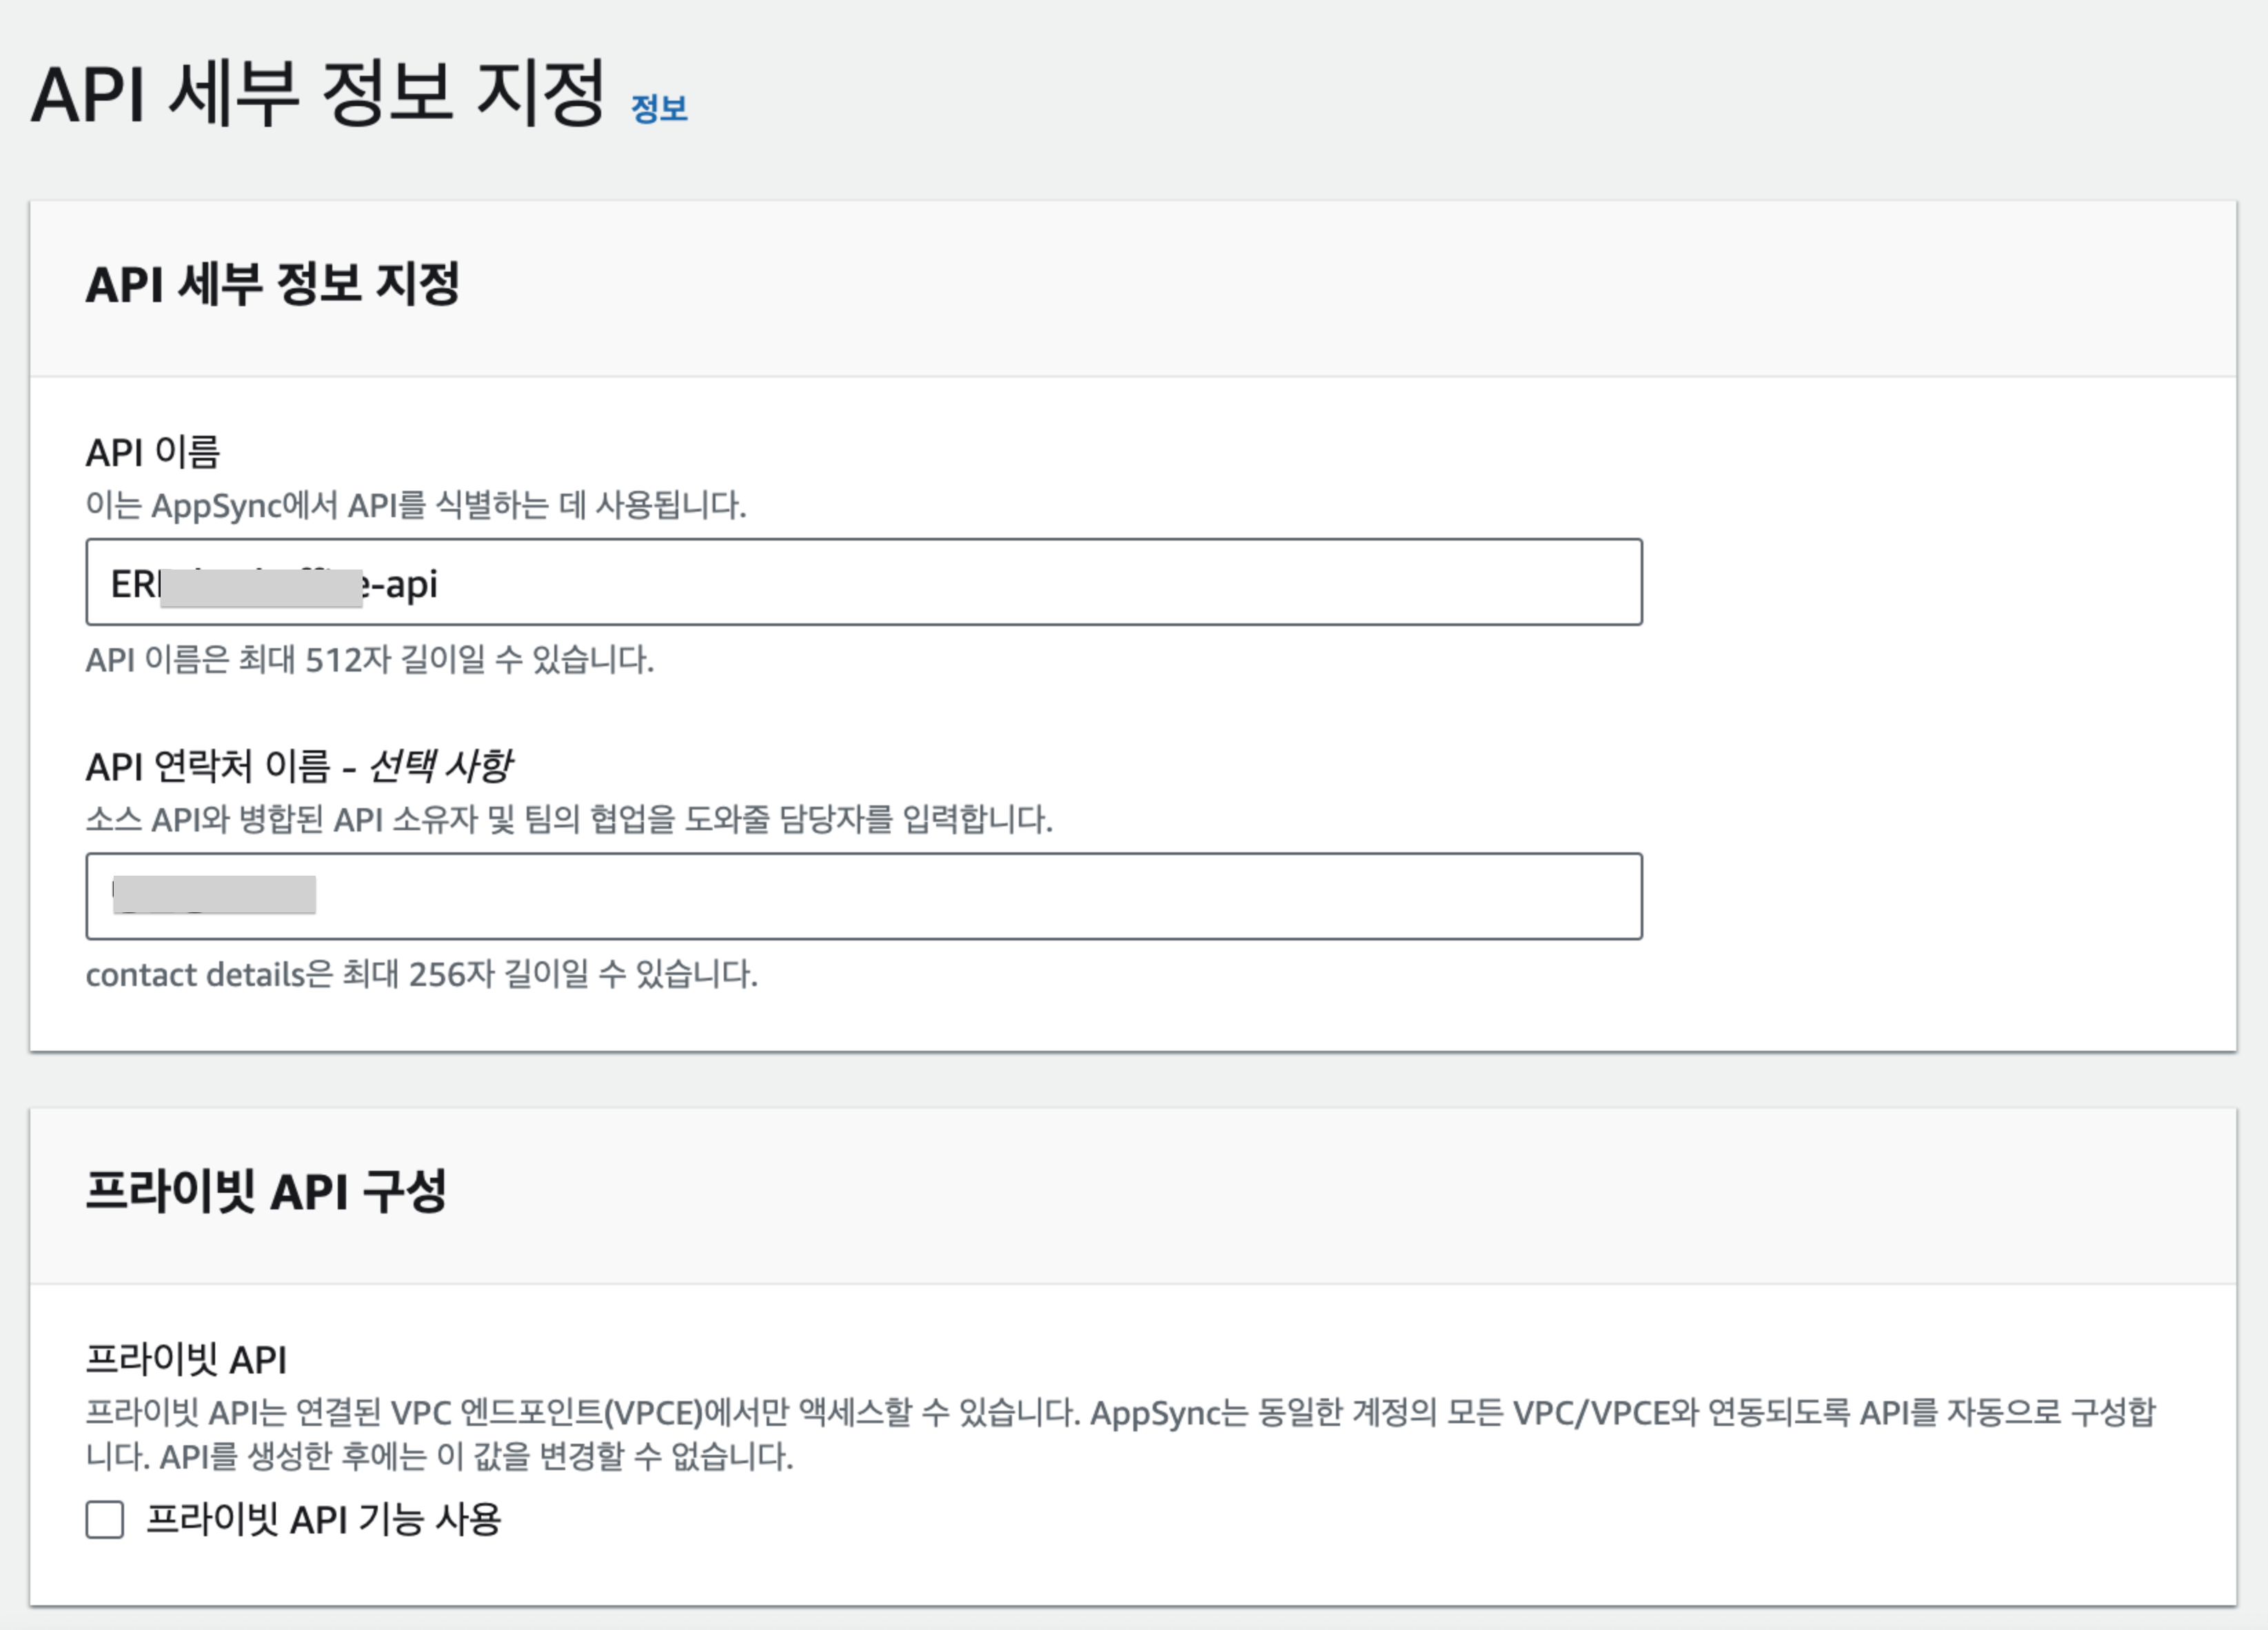Click the 'ER' start of API name value
2268x1630 pixels.
click(130, 584)
